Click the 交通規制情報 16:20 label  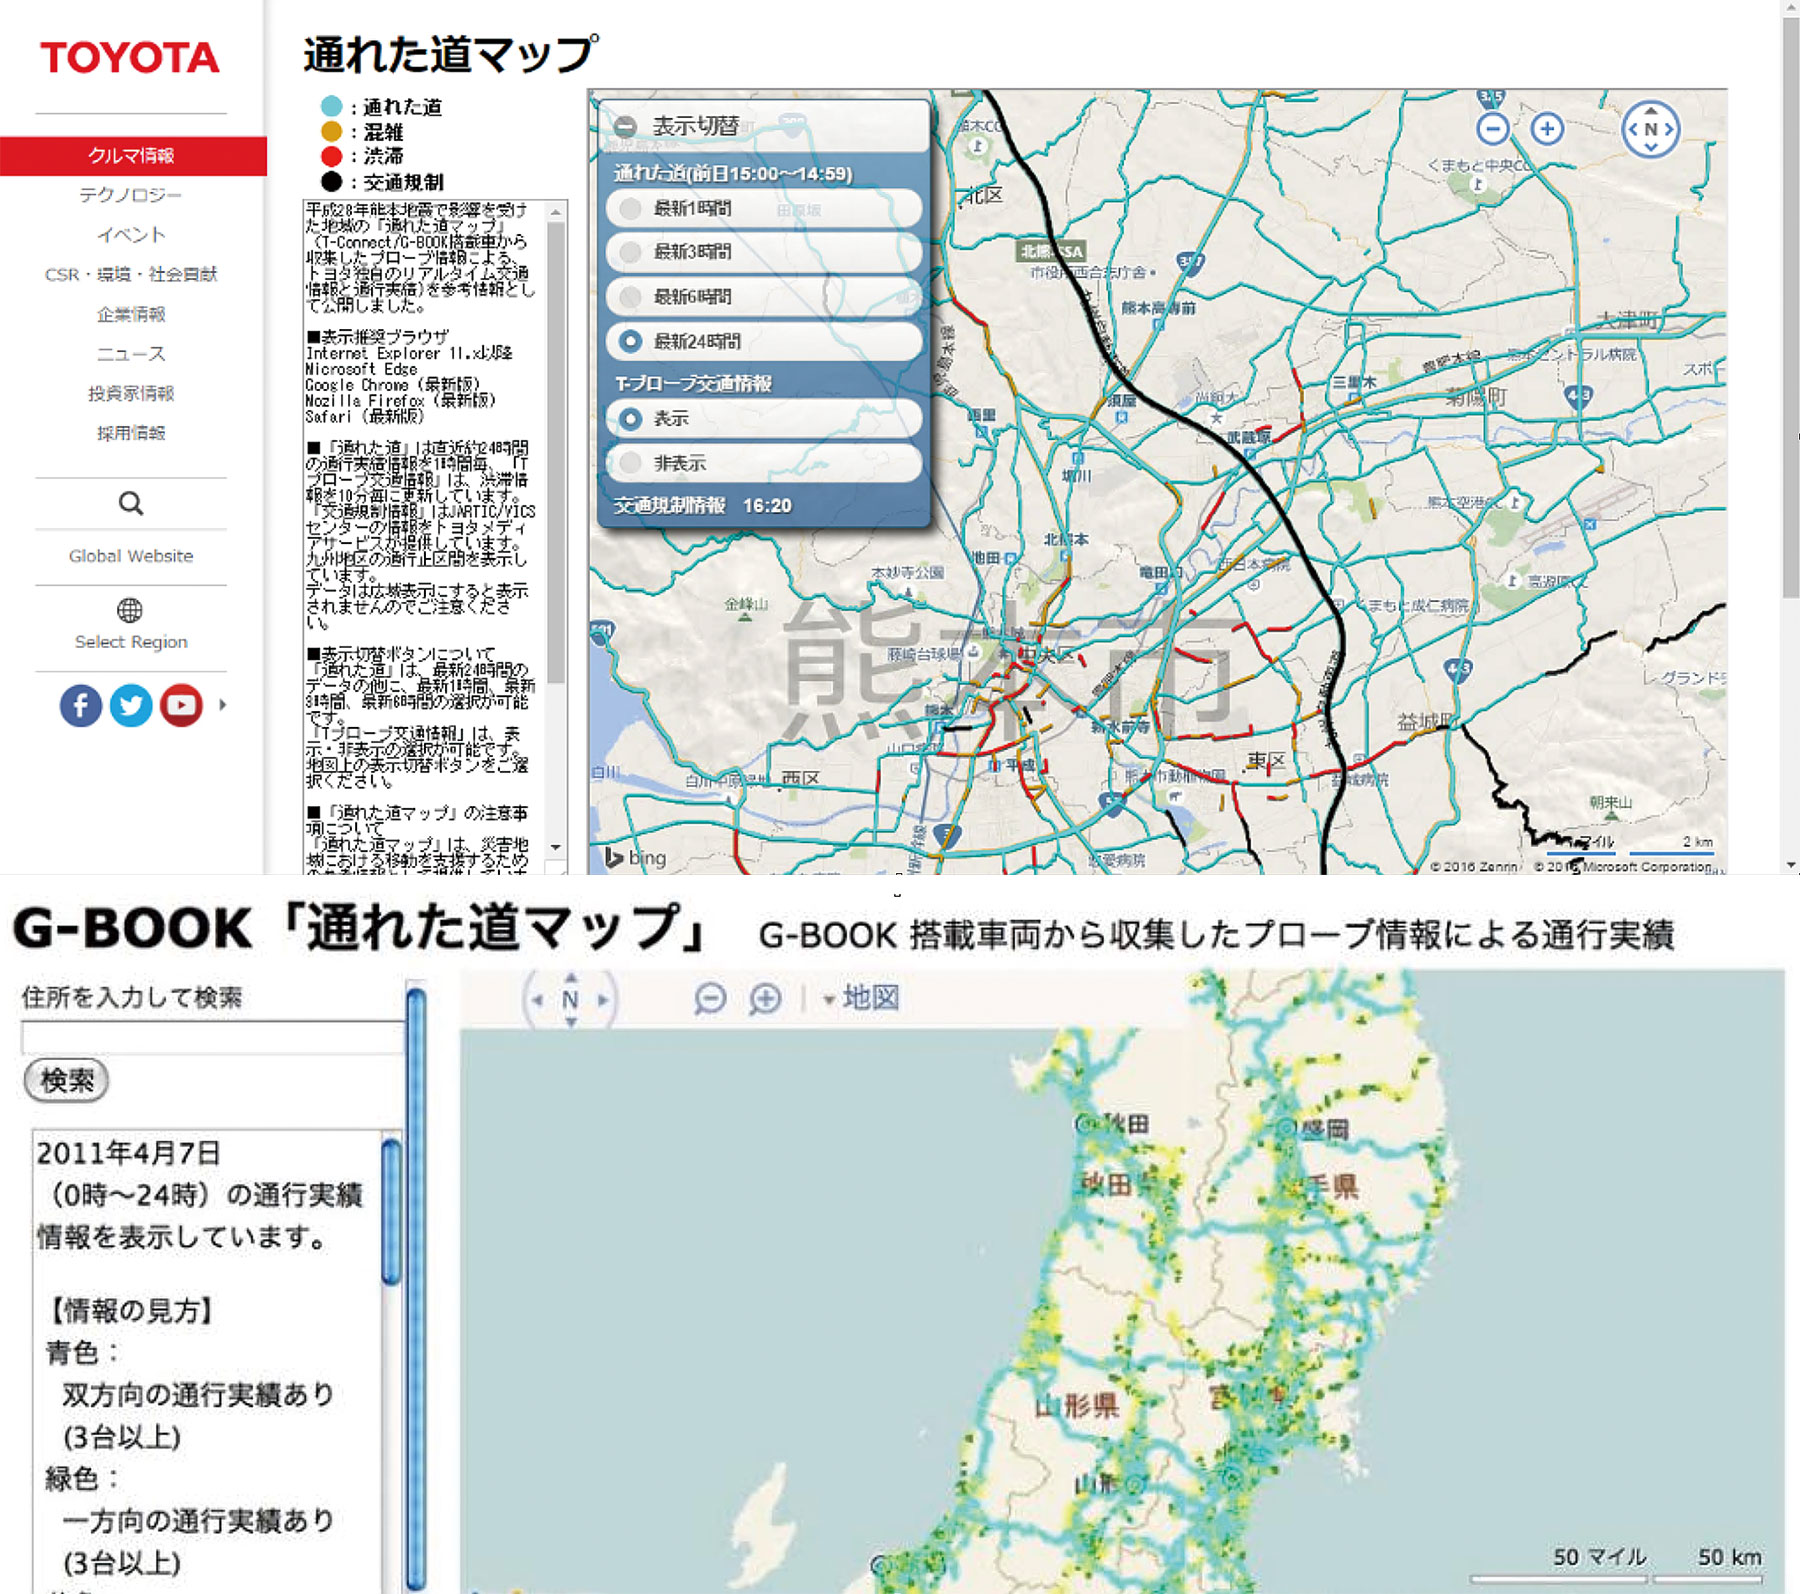(x=702, y=506)
